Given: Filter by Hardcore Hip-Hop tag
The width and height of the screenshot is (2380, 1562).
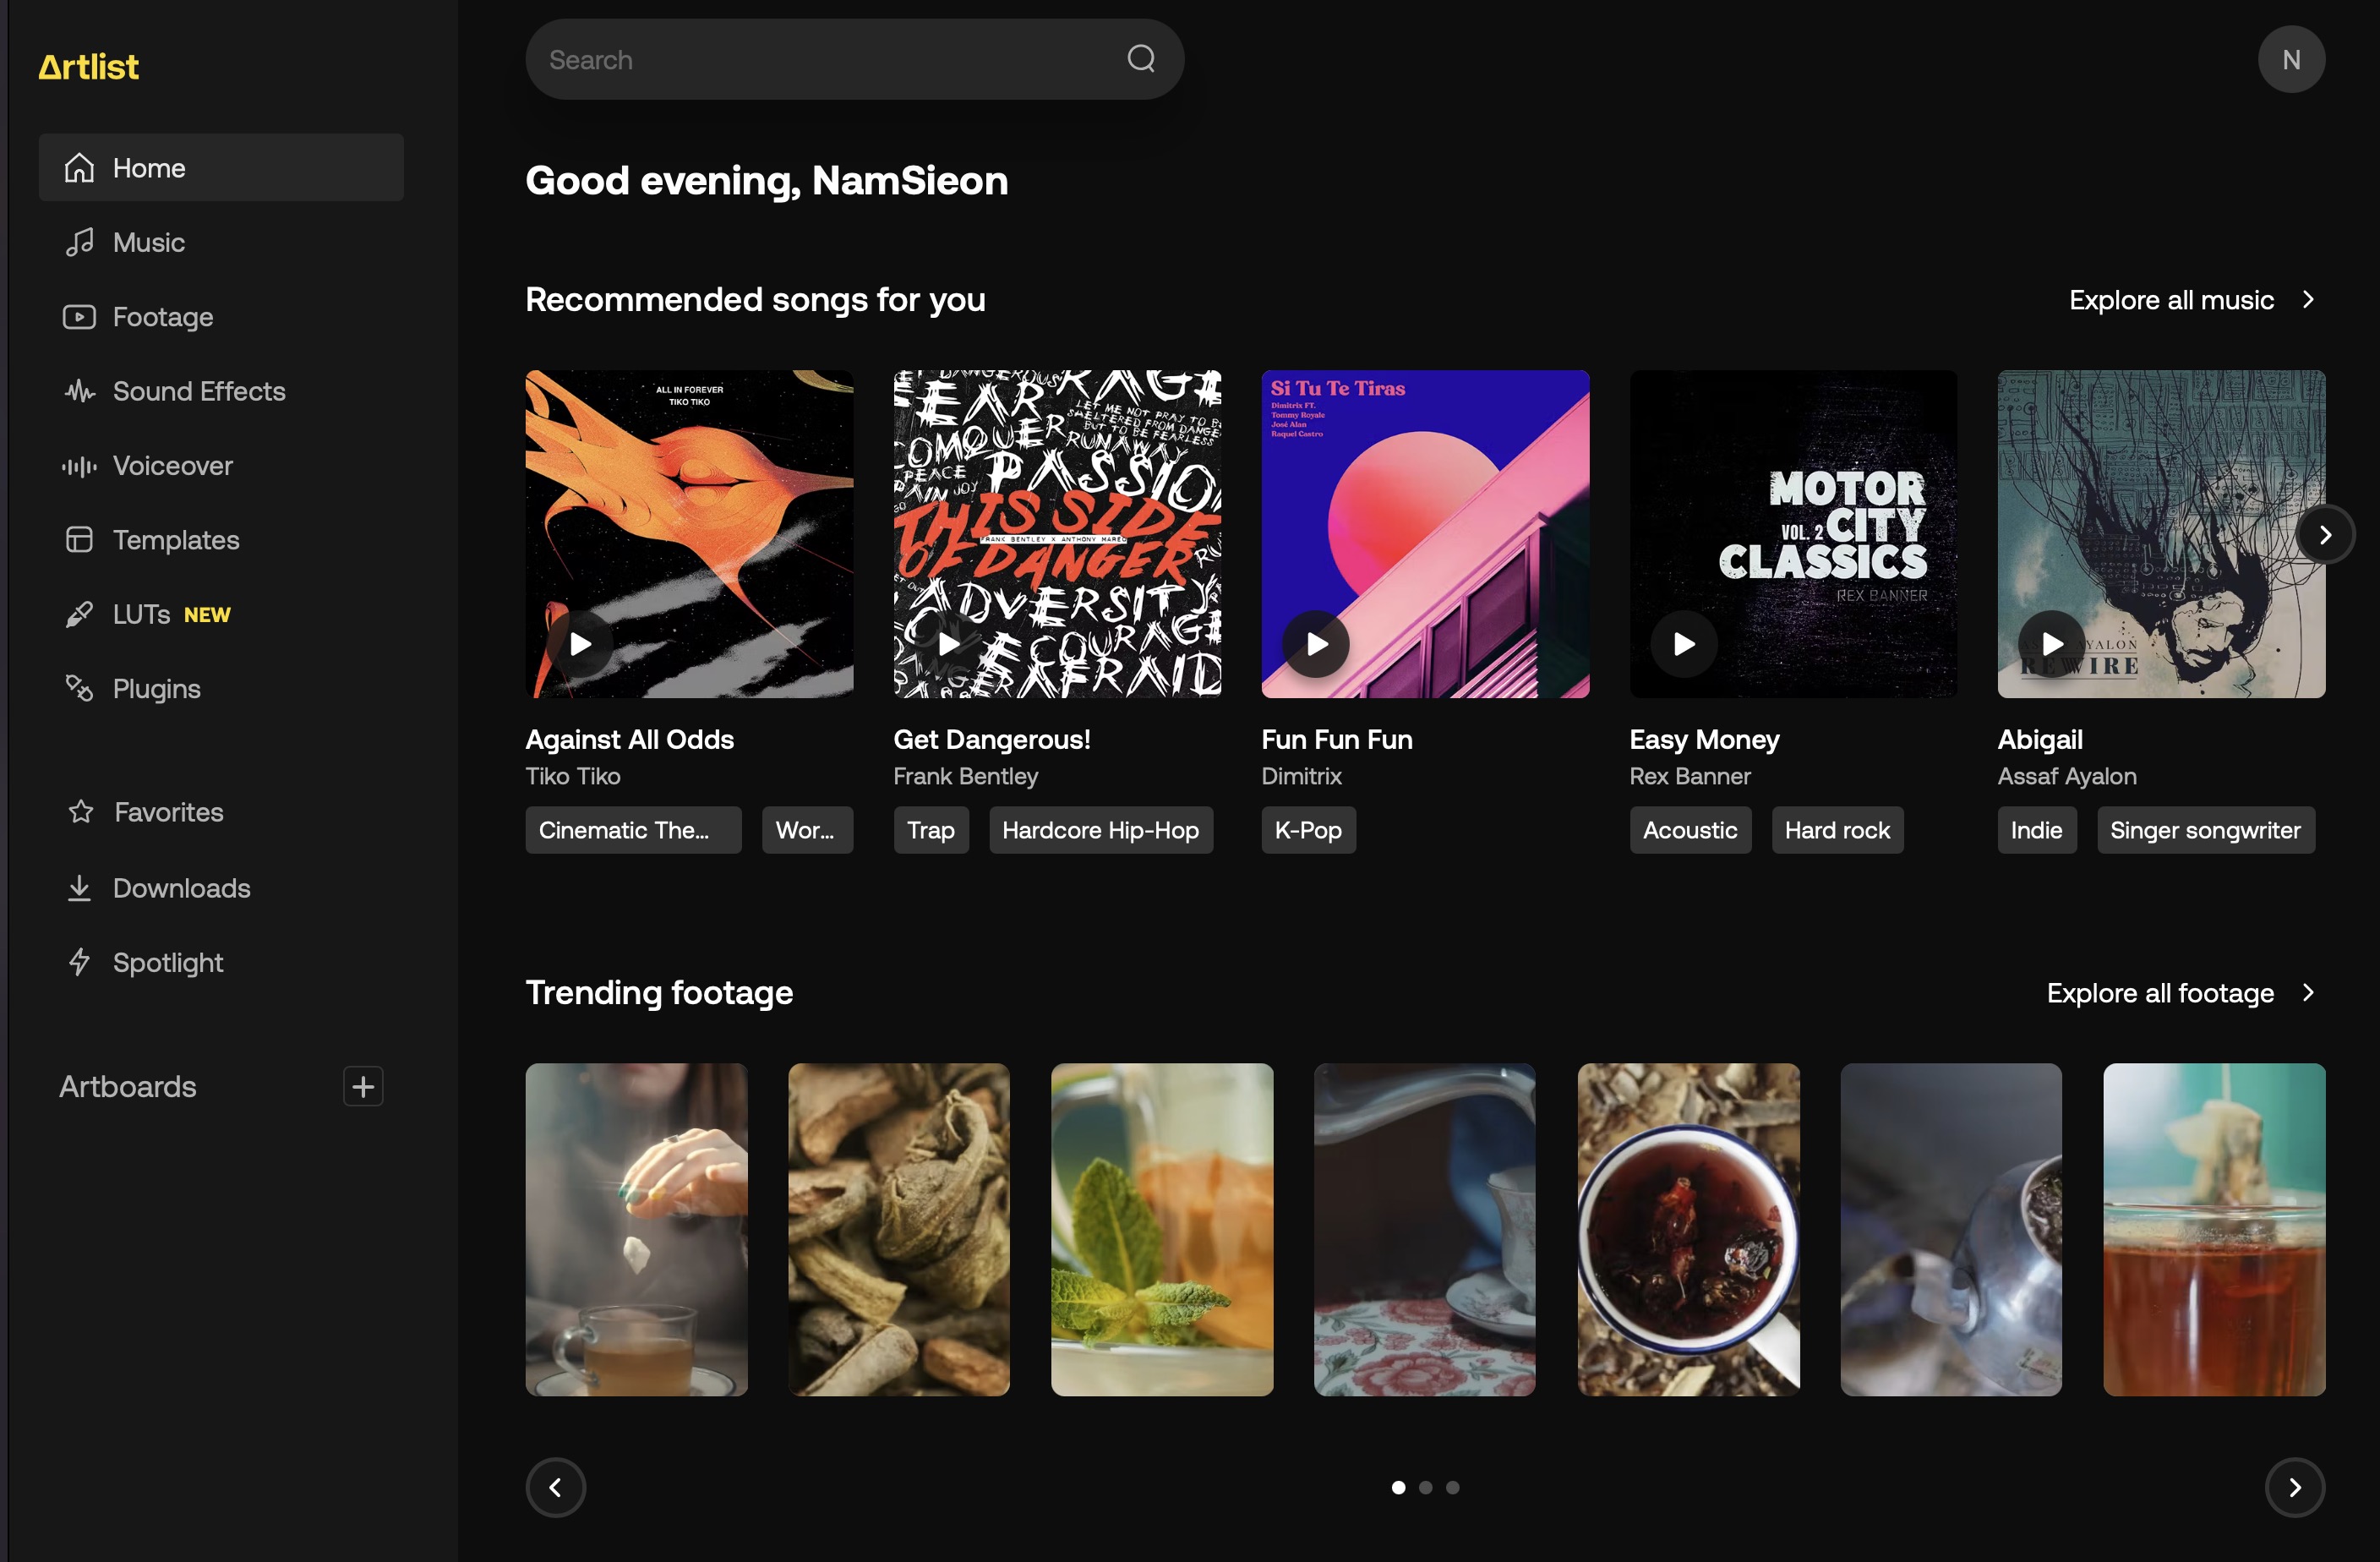Looking at the screenshot, I should [1100, 830].
